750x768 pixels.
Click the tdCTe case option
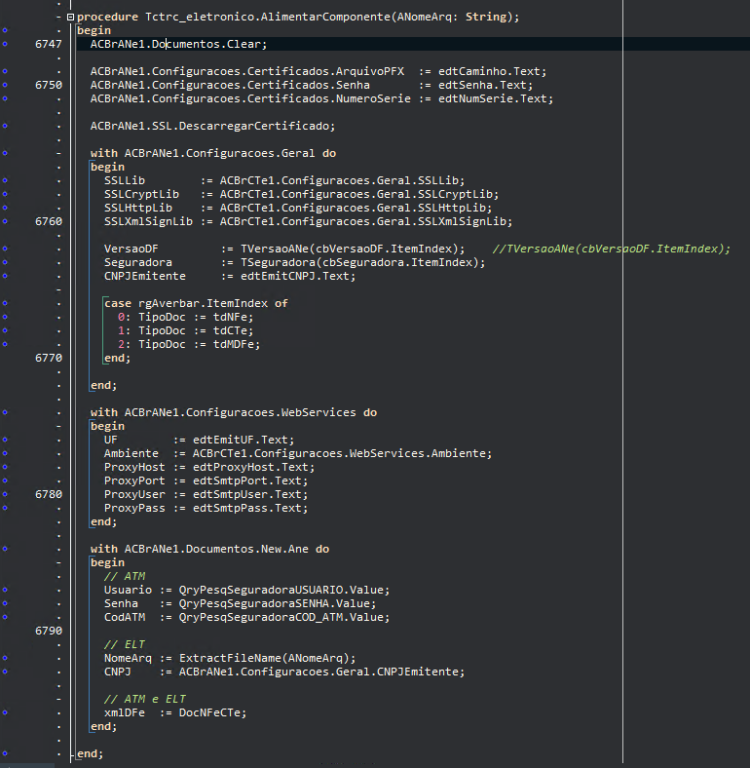(186, 331)
